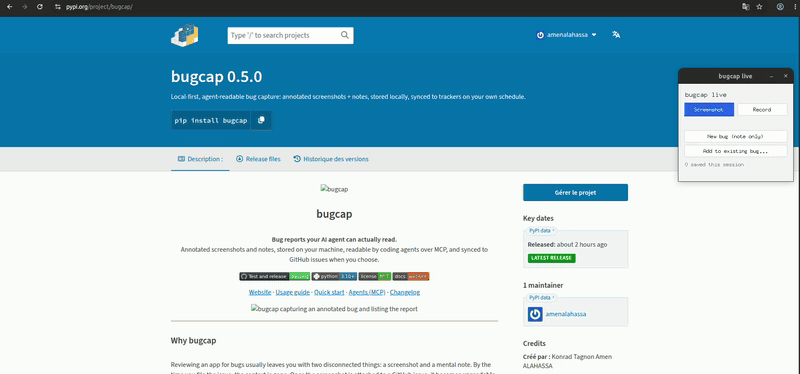Click the magnifier search icon

[345, 35]
